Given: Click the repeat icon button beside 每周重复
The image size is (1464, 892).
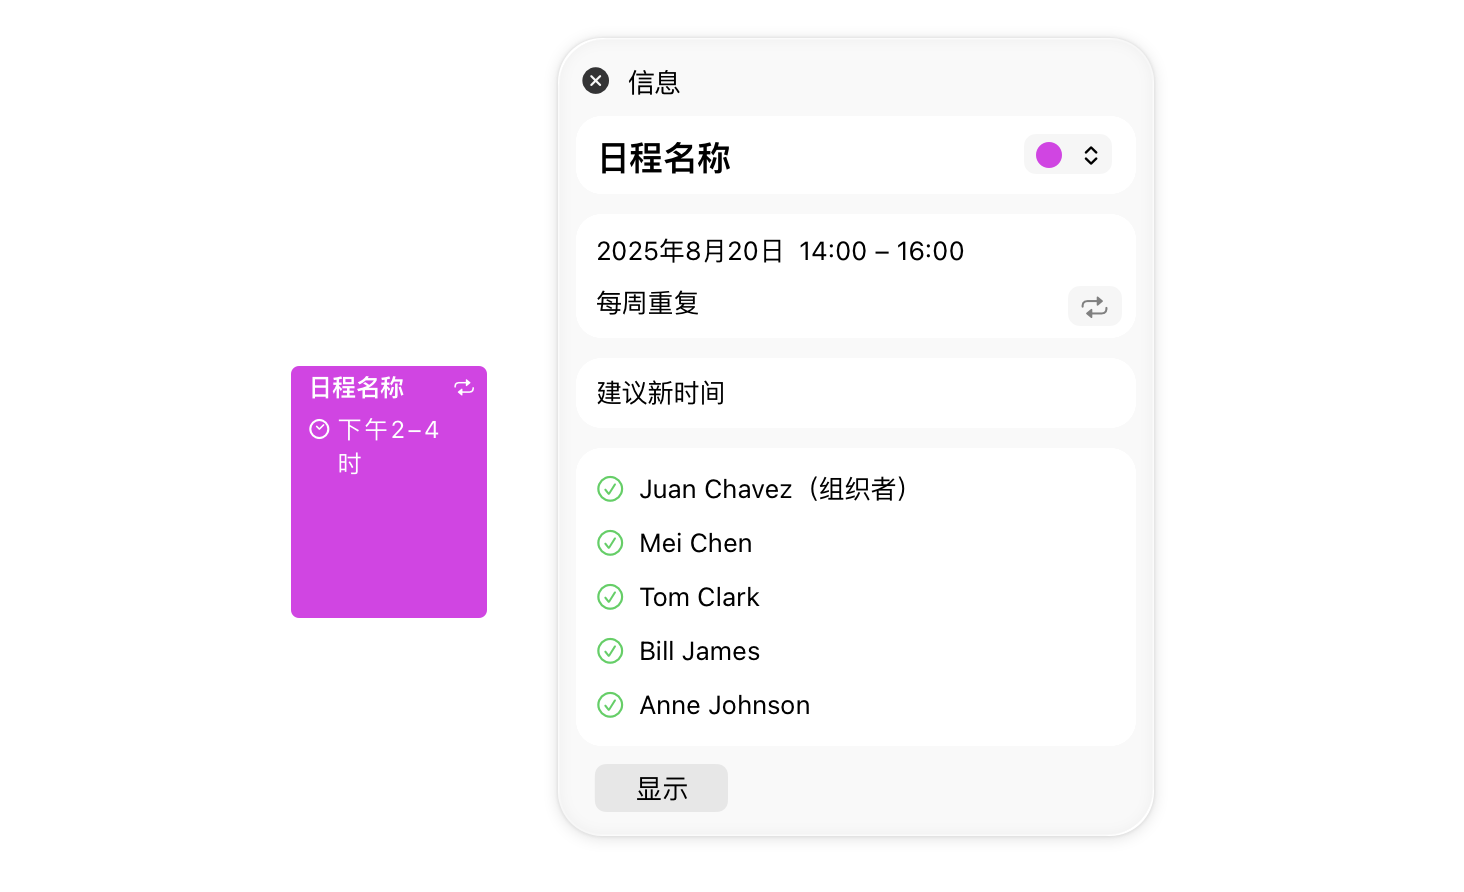Looking at the screenshot, I should pos(1094,306).
